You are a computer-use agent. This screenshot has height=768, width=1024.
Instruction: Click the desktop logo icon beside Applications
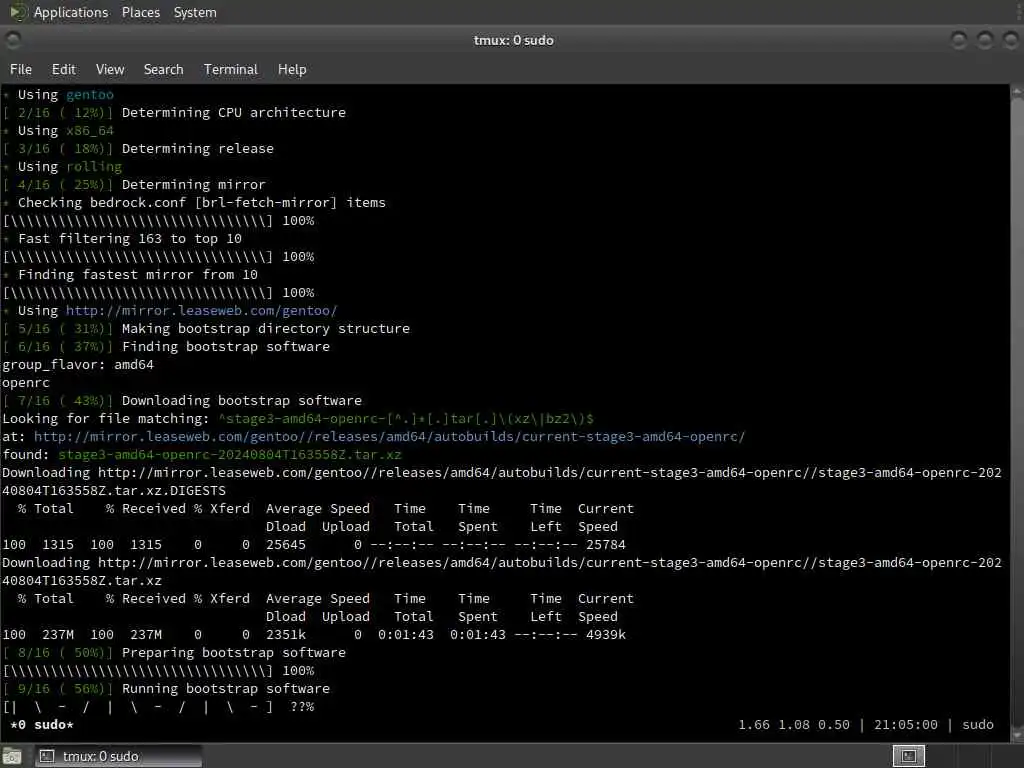point(18,12)
